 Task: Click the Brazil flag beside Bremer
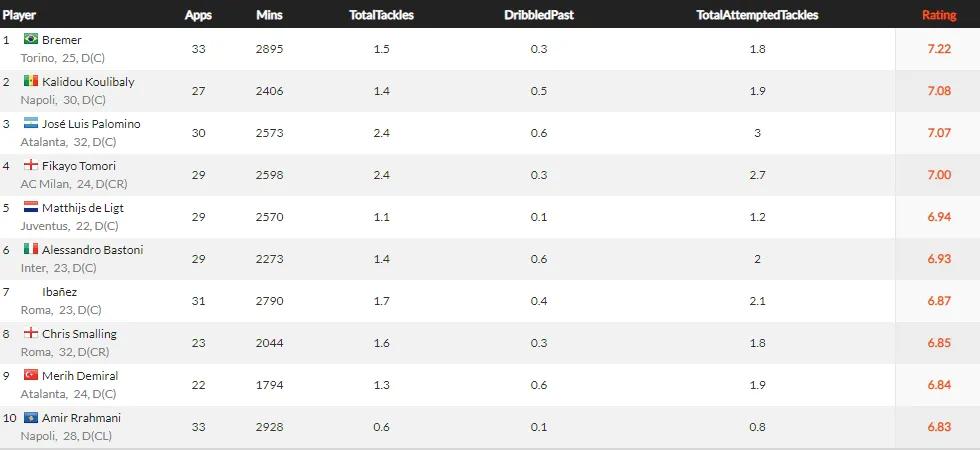pos(30,39)
